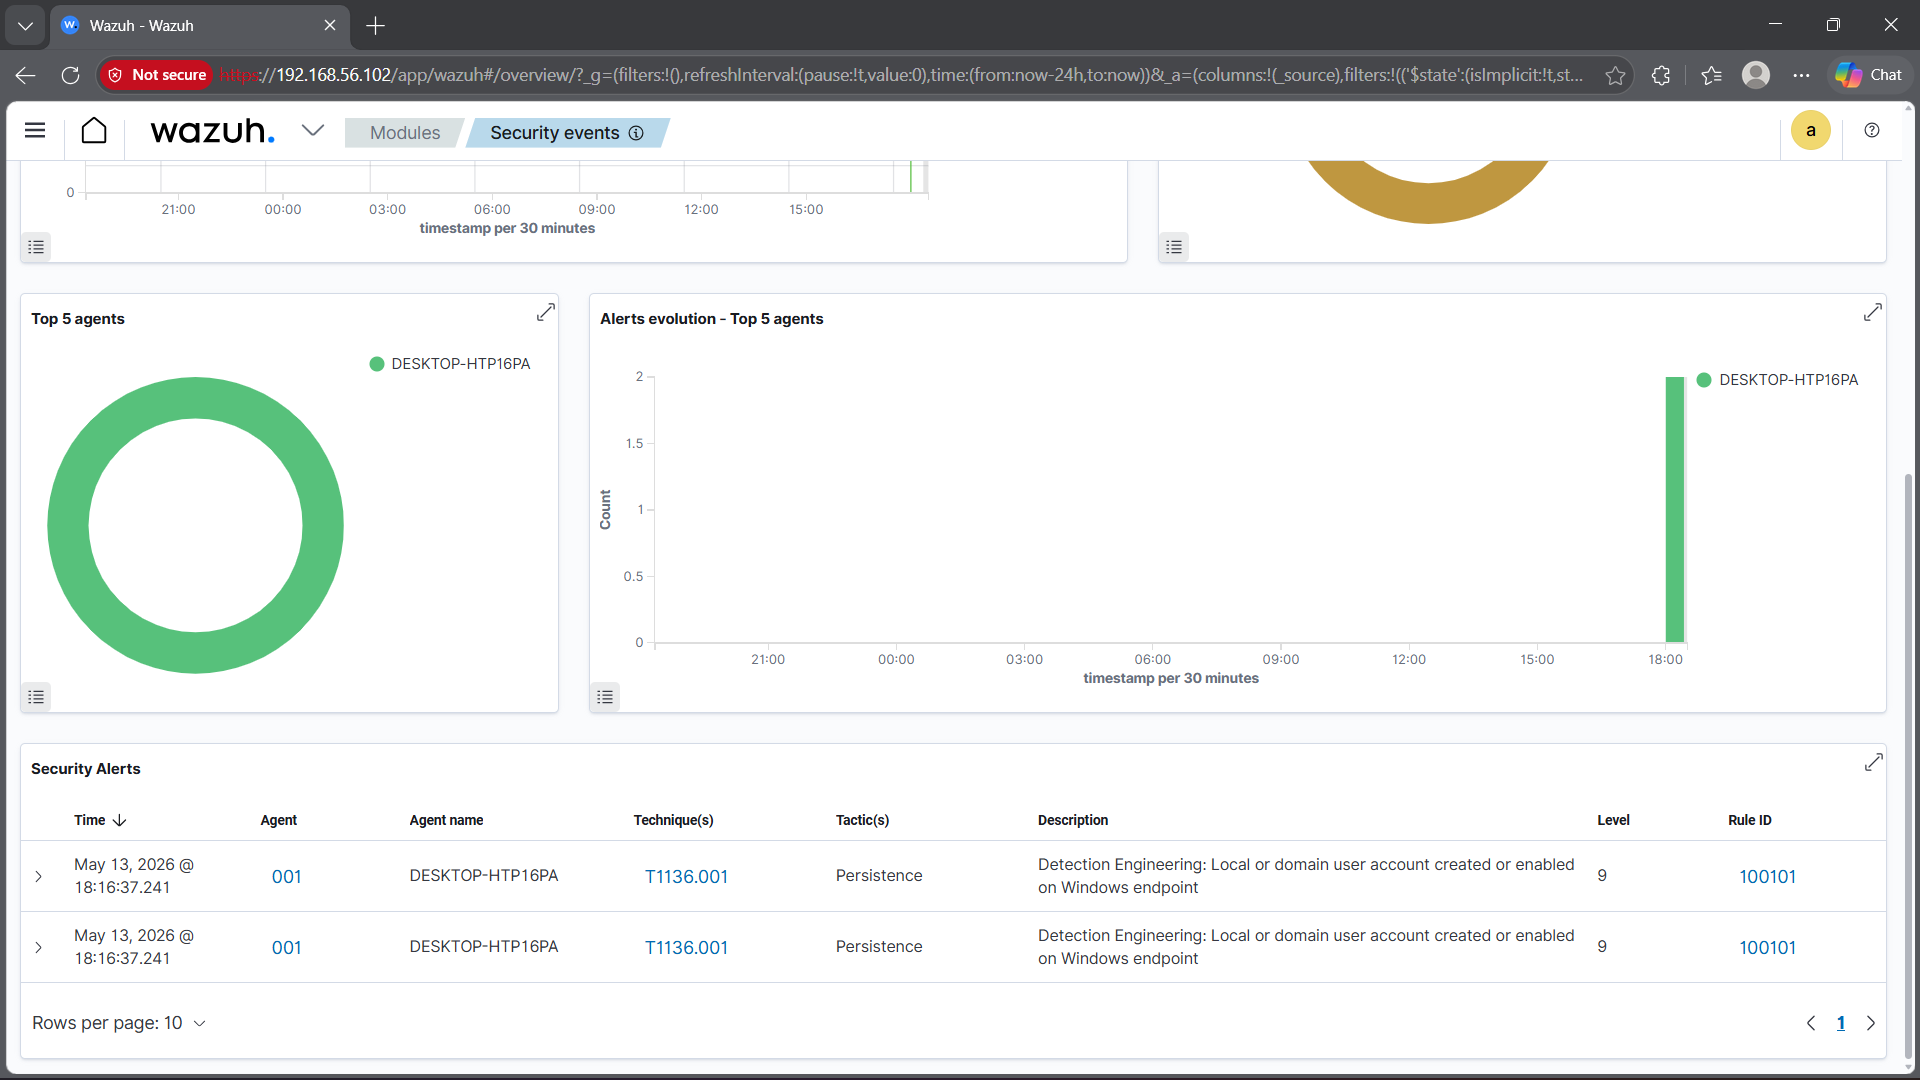Sort by the Technique(s) column header

[673, 820]
